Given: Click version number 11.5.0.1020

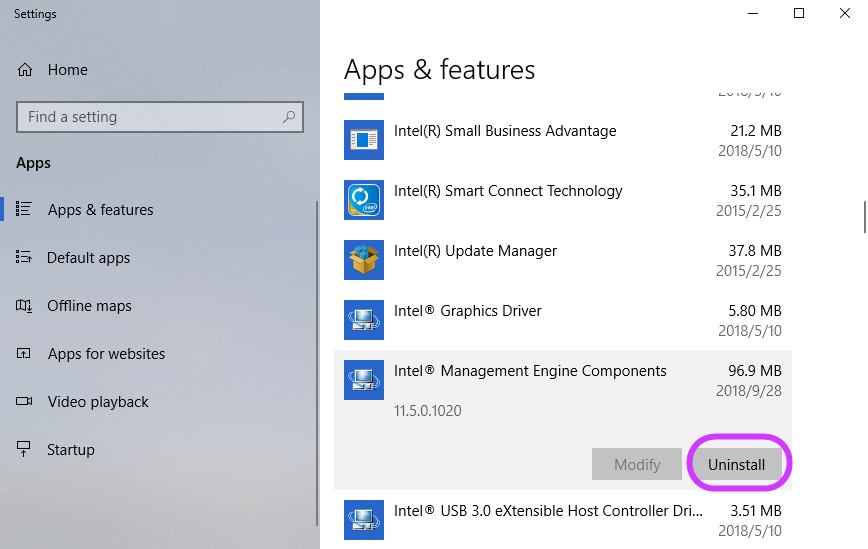Looking at the screenshot, I should (x=427, y=411).
